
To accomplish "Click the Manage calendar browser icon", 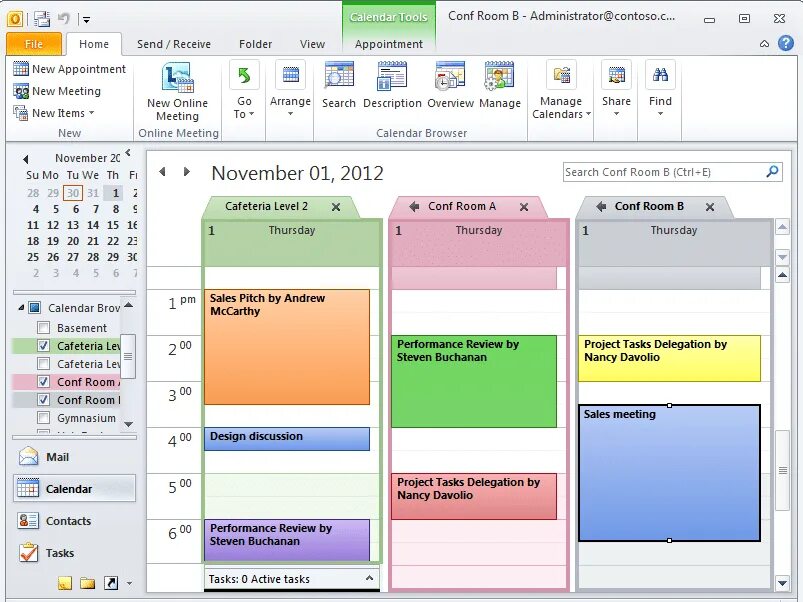I will pos(499,76).
